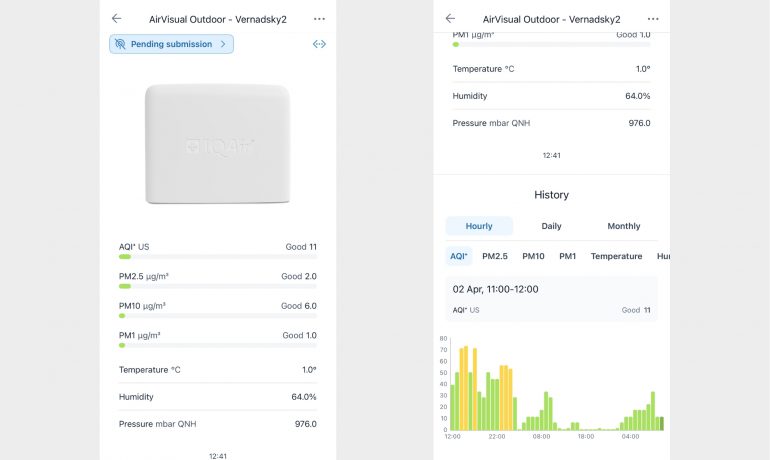The width and height of the screenshot is (770, 460).
Task: Switch history to Monthly view
Action: click(x=623, y=226)
